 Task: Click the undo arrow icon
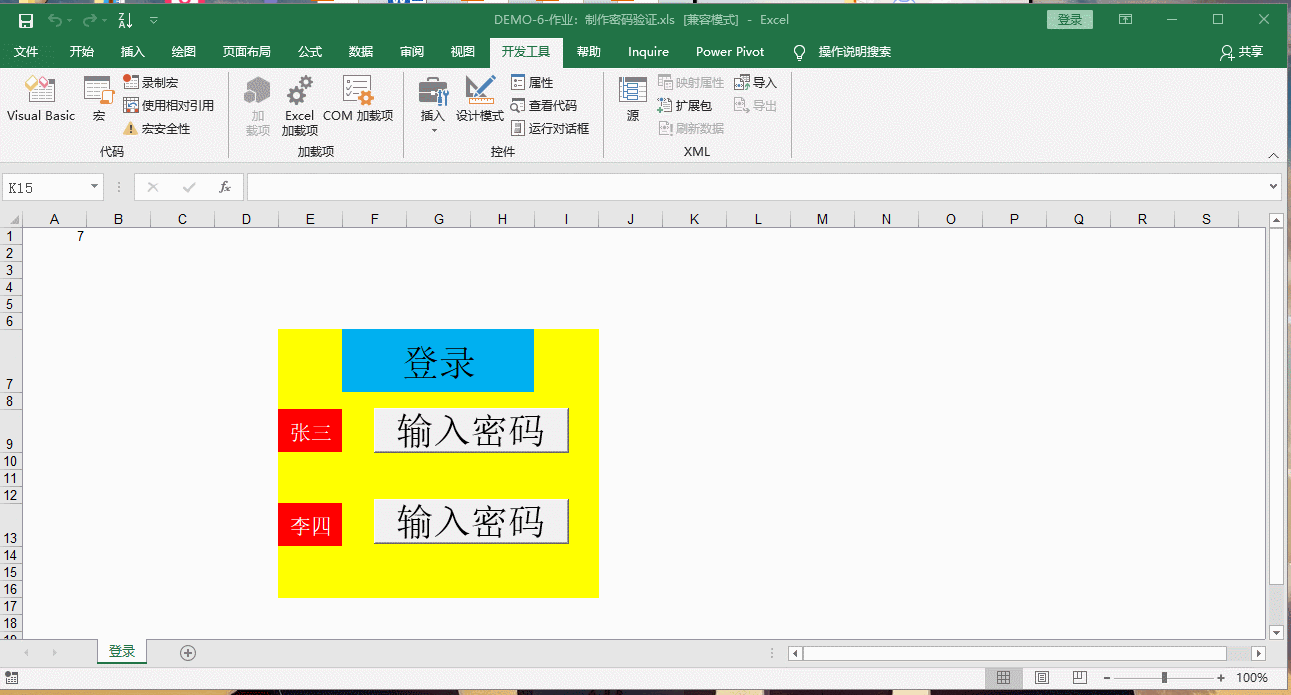(x=55, y=20)
